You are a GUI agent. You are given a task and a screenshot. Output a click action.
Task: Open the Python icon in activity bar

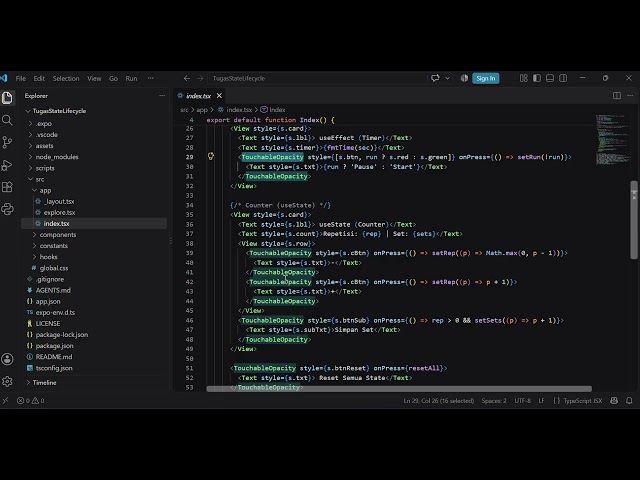point(7,209)
